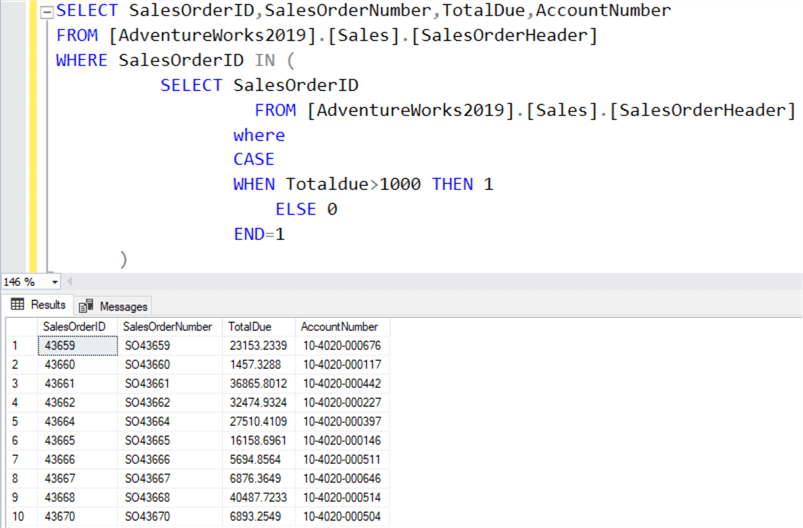
Task: Select the AccountNumber column header
Action: 343,327
